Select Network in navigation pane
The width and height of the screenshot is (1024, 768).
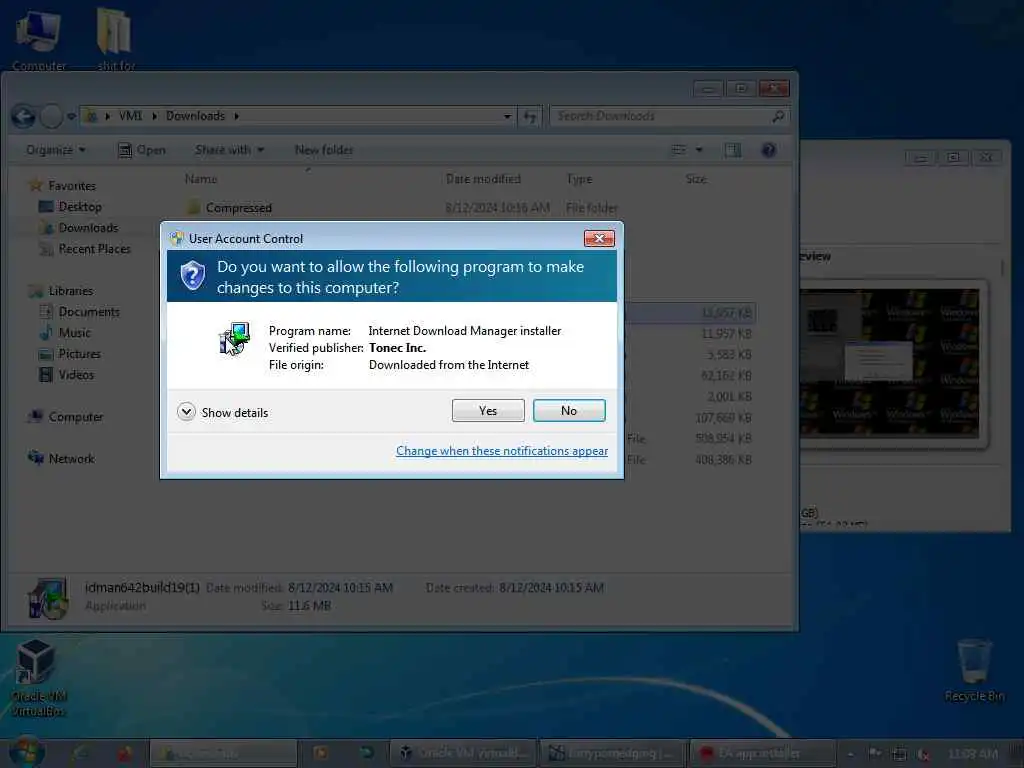click(61, 458)
